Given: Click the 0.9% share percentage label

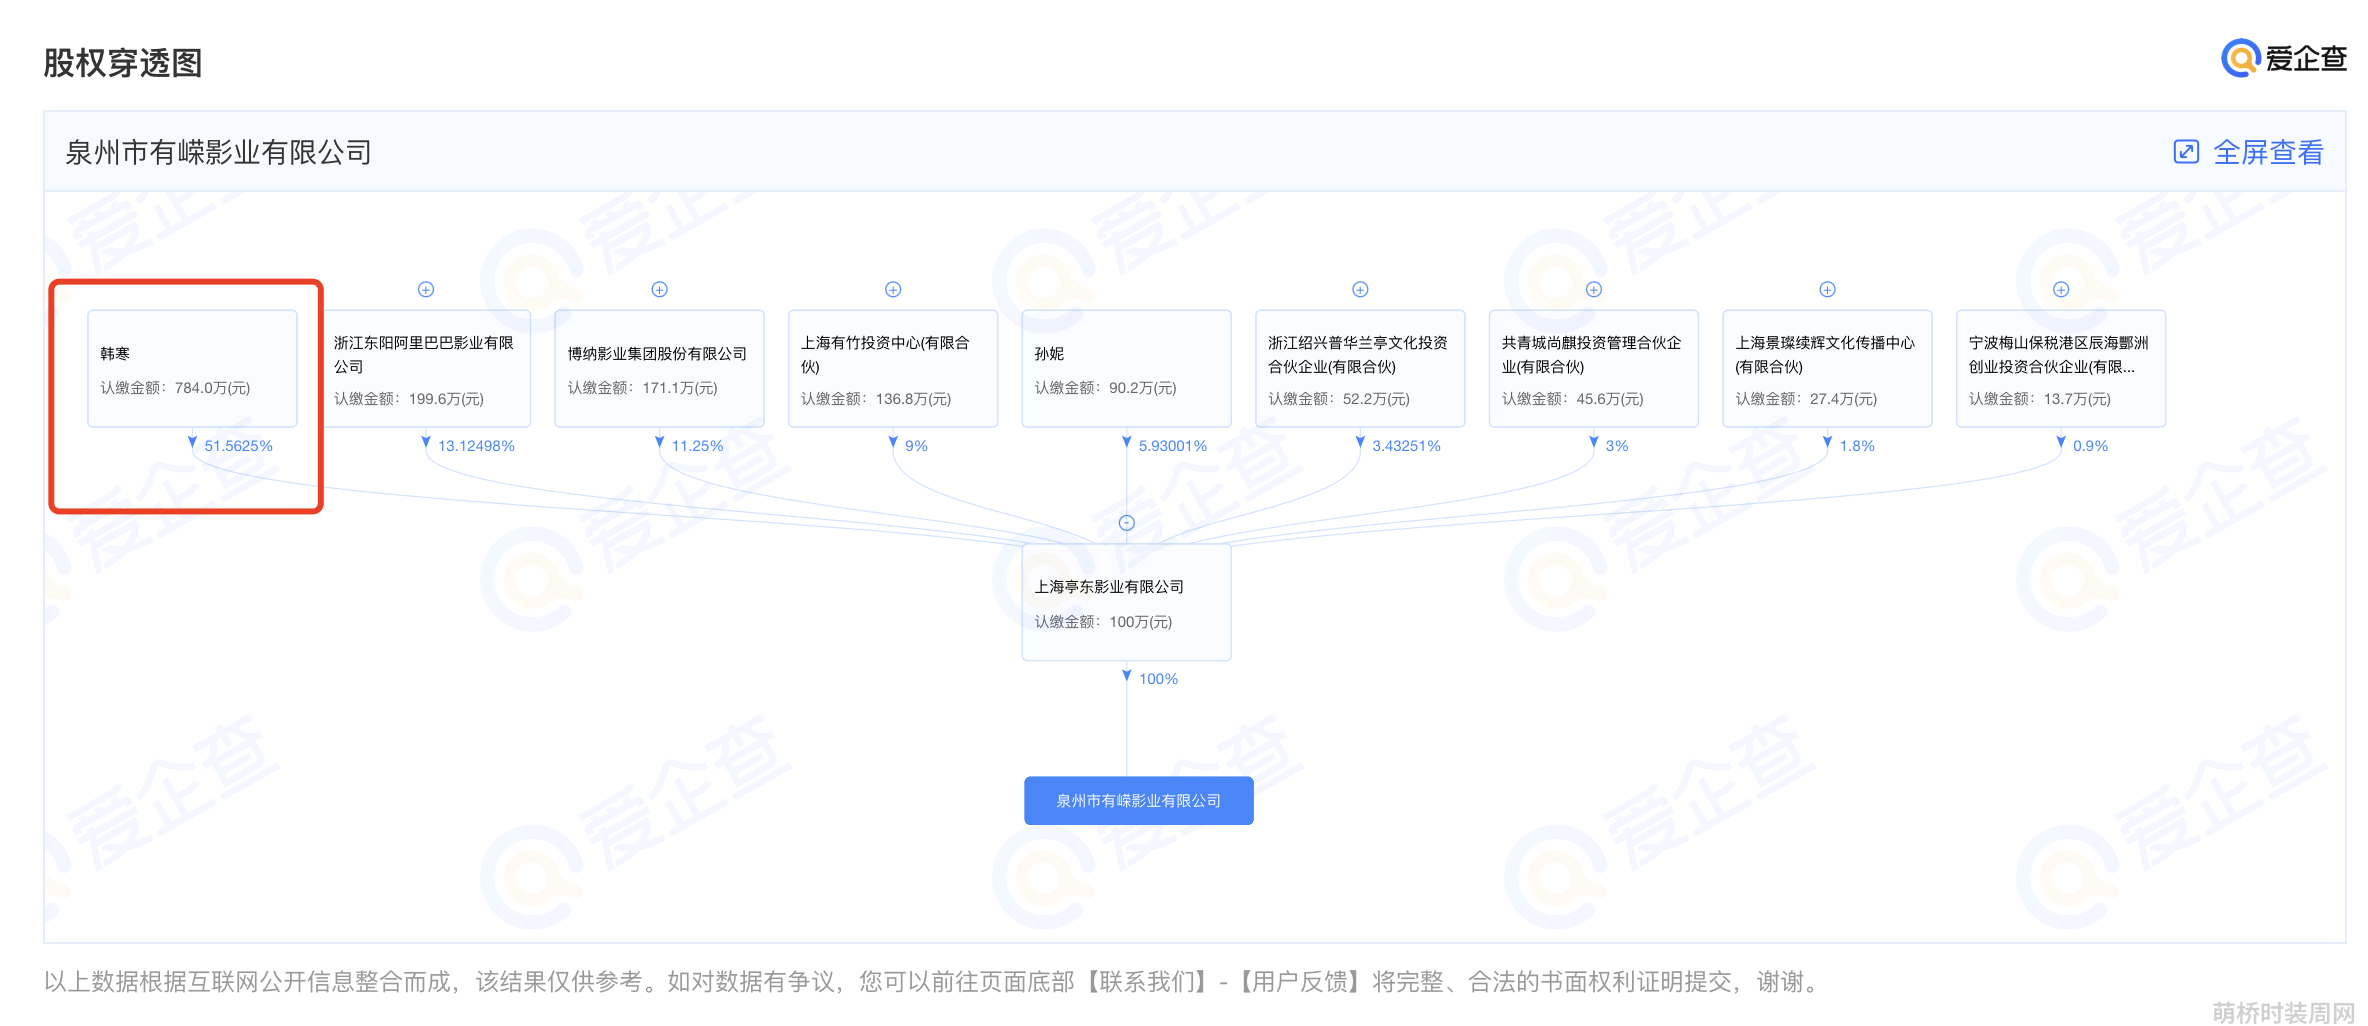Looking at the screenshot, I should 2090,446.
